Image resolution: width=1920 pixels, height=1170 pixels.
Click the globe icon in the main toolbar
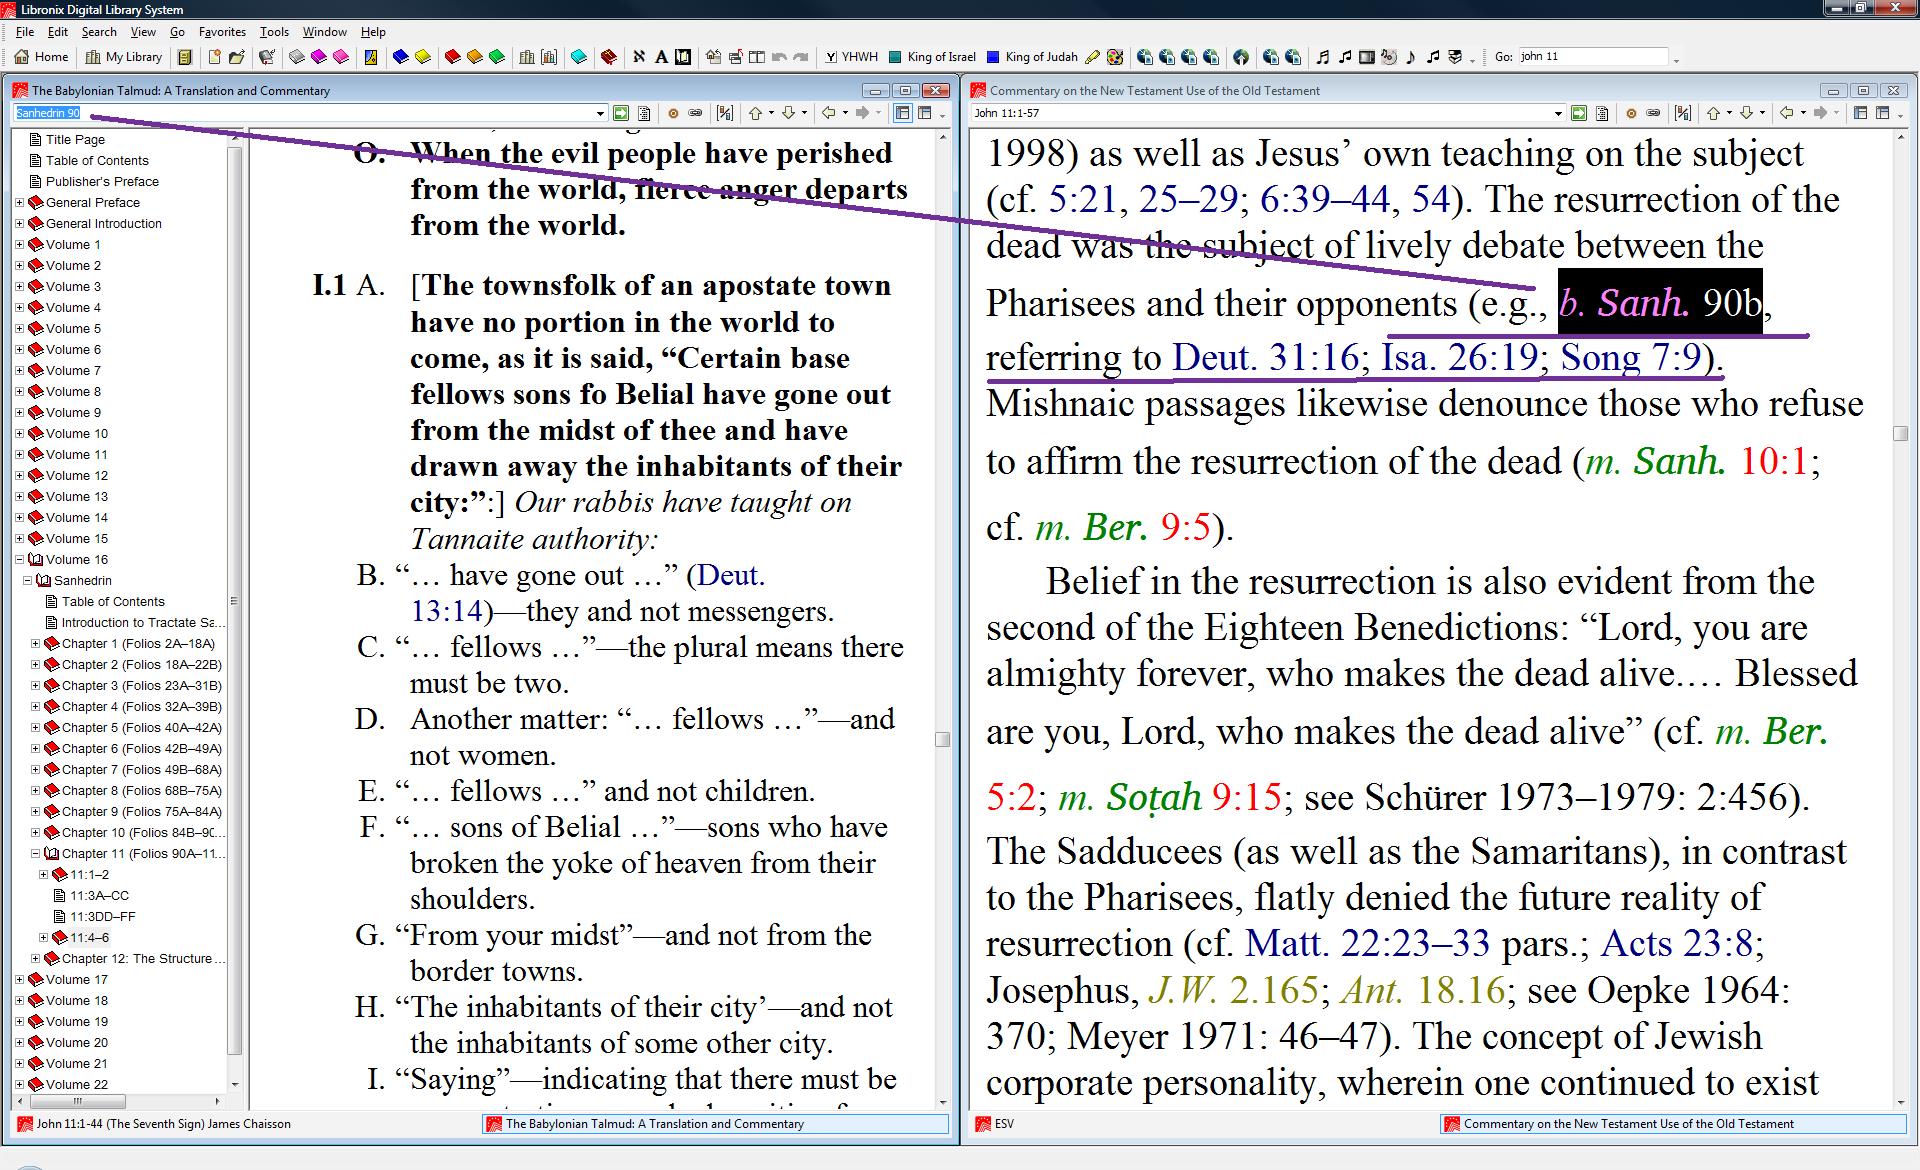tap(1241, 57)
